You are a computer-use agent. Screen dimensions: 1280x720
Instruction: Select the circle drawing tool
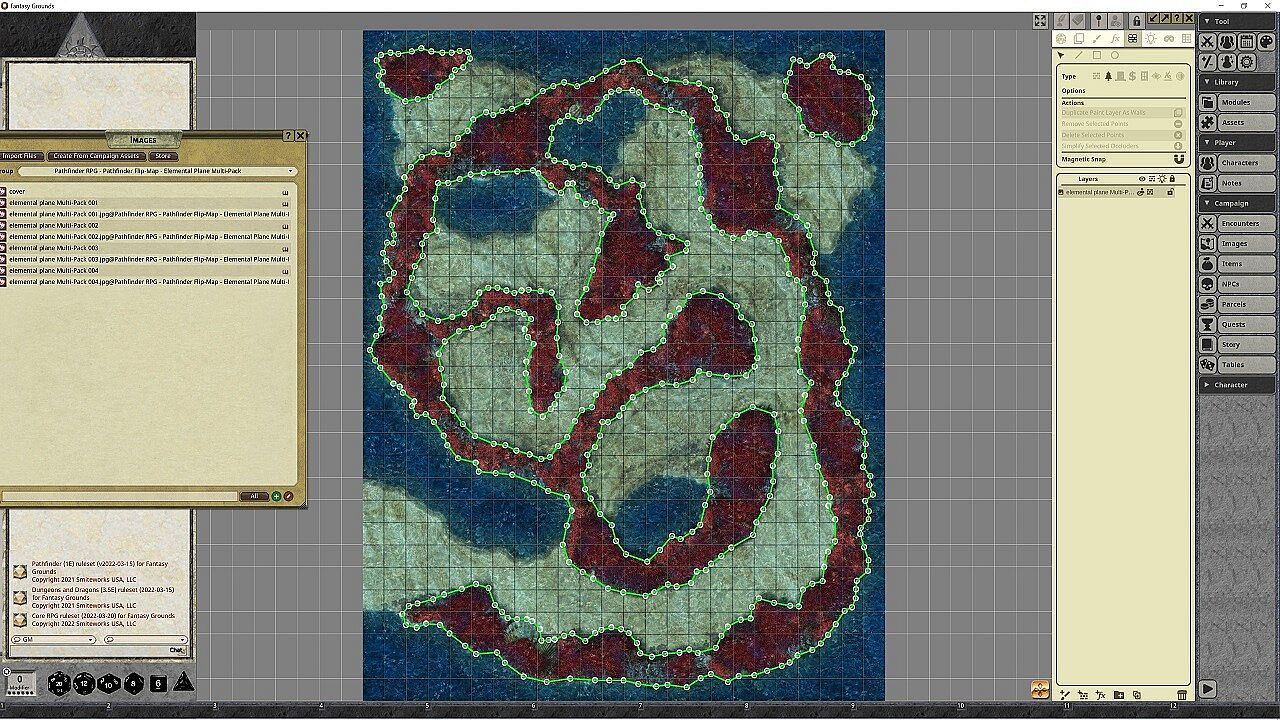pyautogui.click(x=1115, y=55)
